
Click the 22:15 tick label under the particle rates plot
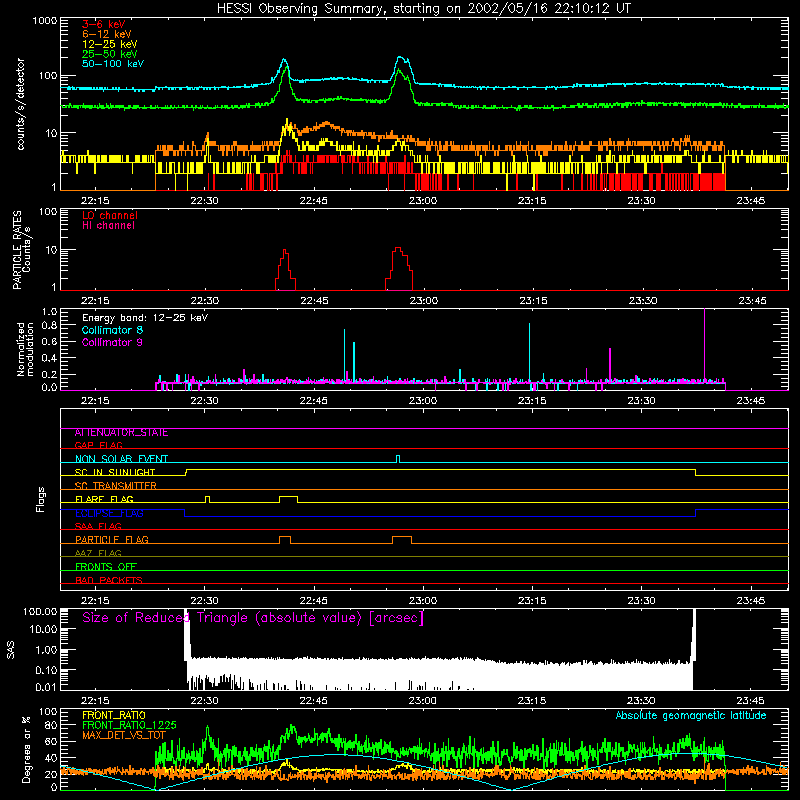pos(95,301)
